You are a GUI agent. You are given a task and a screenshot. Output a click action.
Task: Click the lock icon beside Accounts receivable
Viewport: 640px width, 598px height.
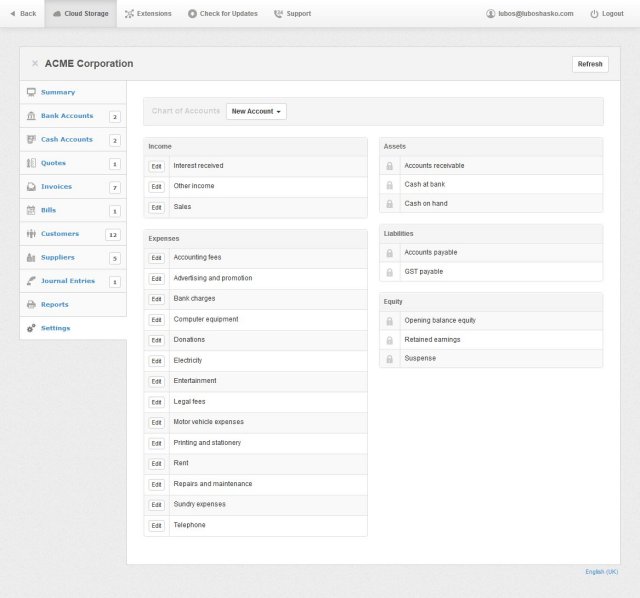point(389,166)
